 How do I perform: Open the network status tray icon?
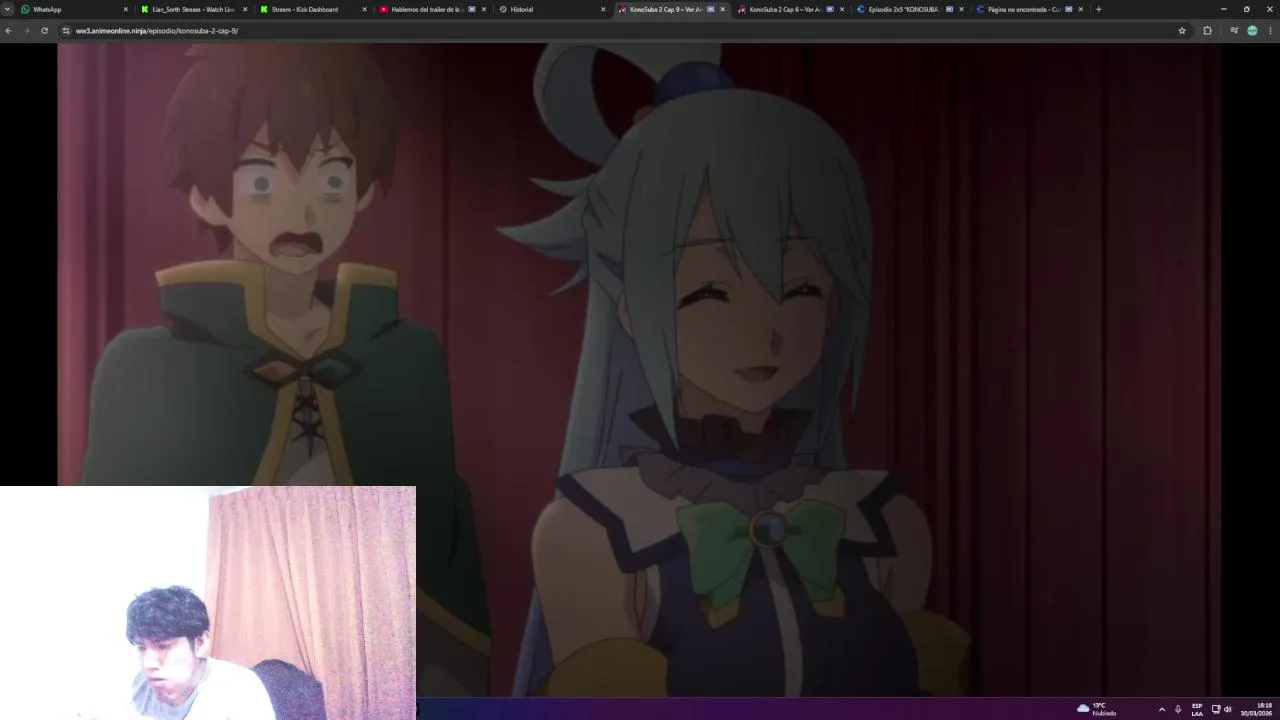click(x=1216, y=709)
